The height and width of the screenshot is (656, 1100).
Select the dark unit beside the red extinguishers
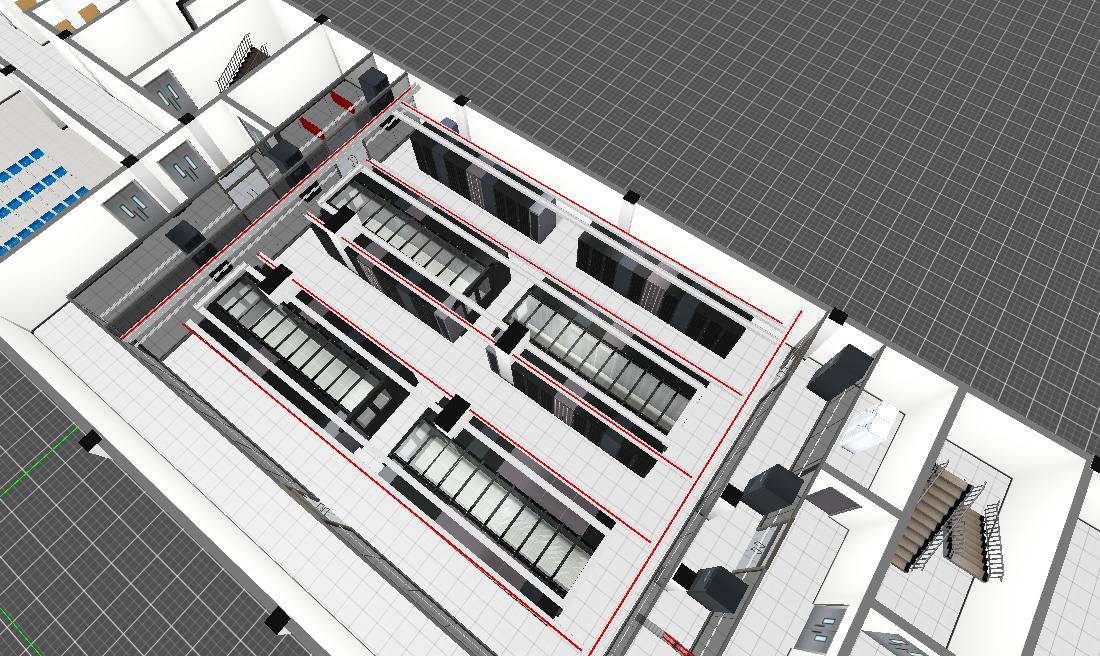[x=374, y=85]
